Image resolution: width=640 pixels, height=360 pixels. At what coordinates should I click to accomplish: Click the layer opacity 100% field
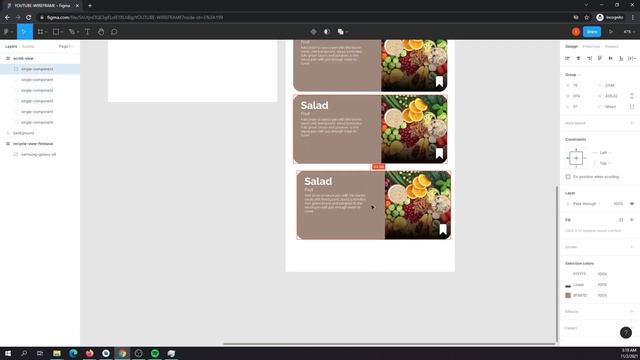tap(618, 203)
